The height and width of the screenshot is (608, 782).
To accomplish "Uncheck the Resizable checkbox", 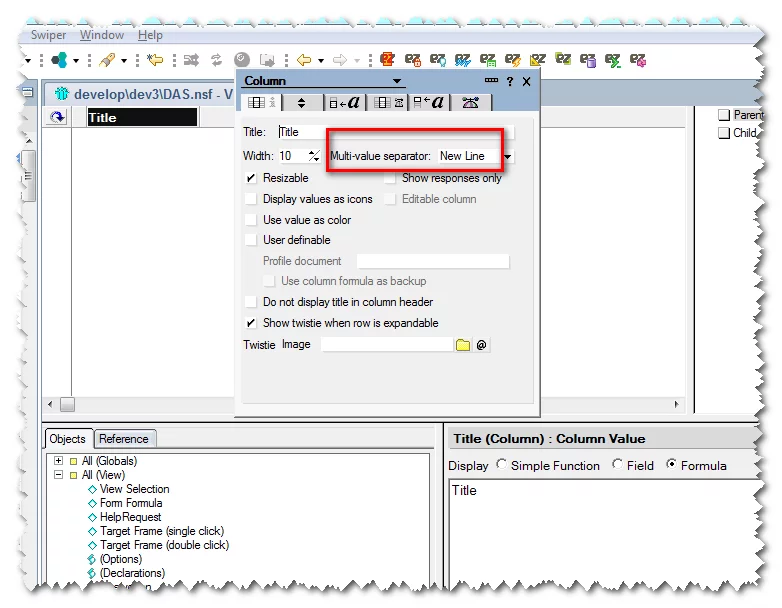I will pos(251,178).
